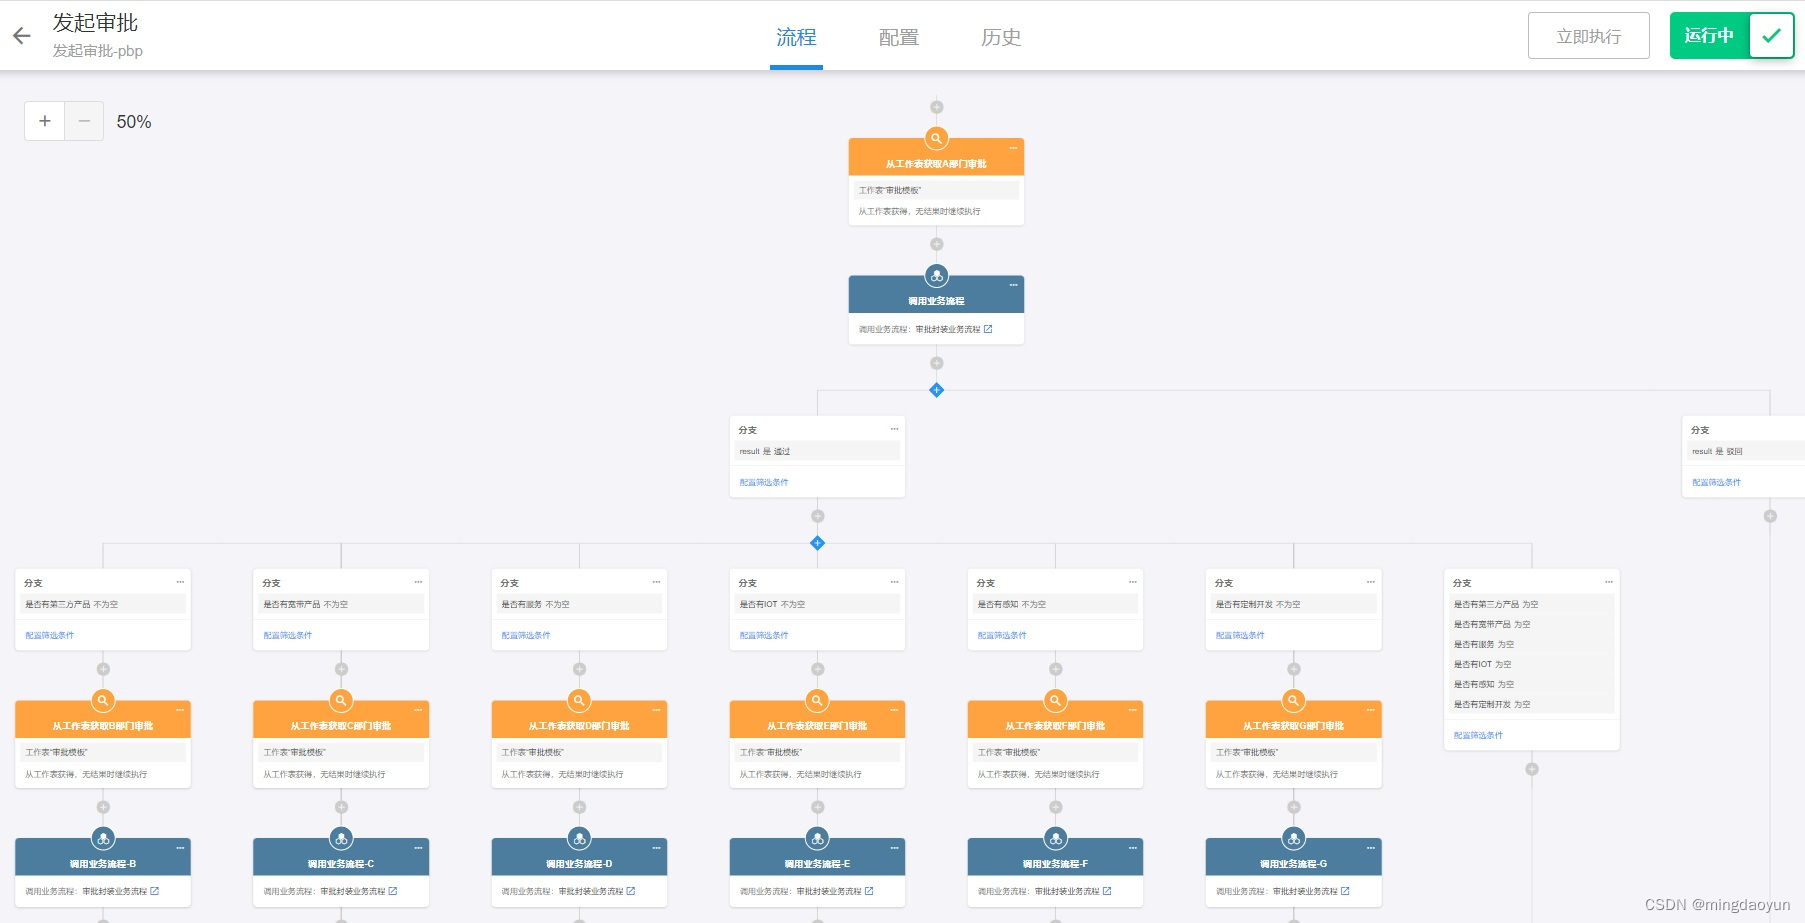
Task: Click the subprocess icon on 调用业务流程-C
Action: pos(341,839)
